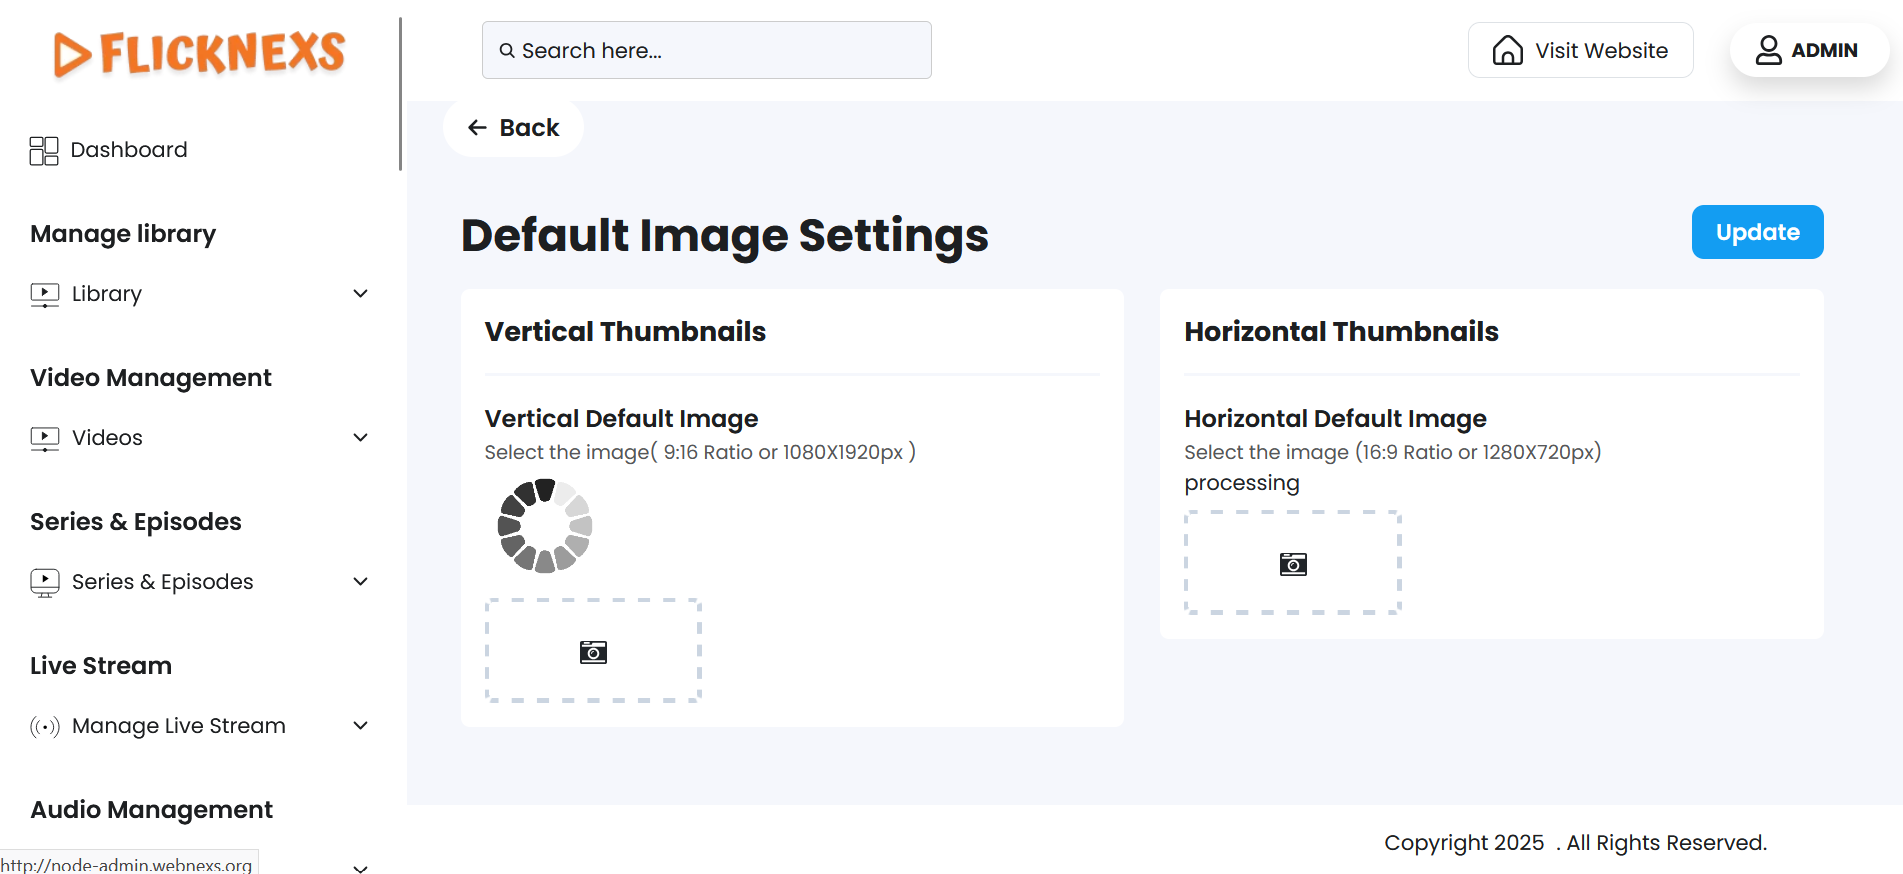Open the Manage Live Stream menu item
Image resolution: width=1903 pixels, height=874 pixels.
[179, 726]
